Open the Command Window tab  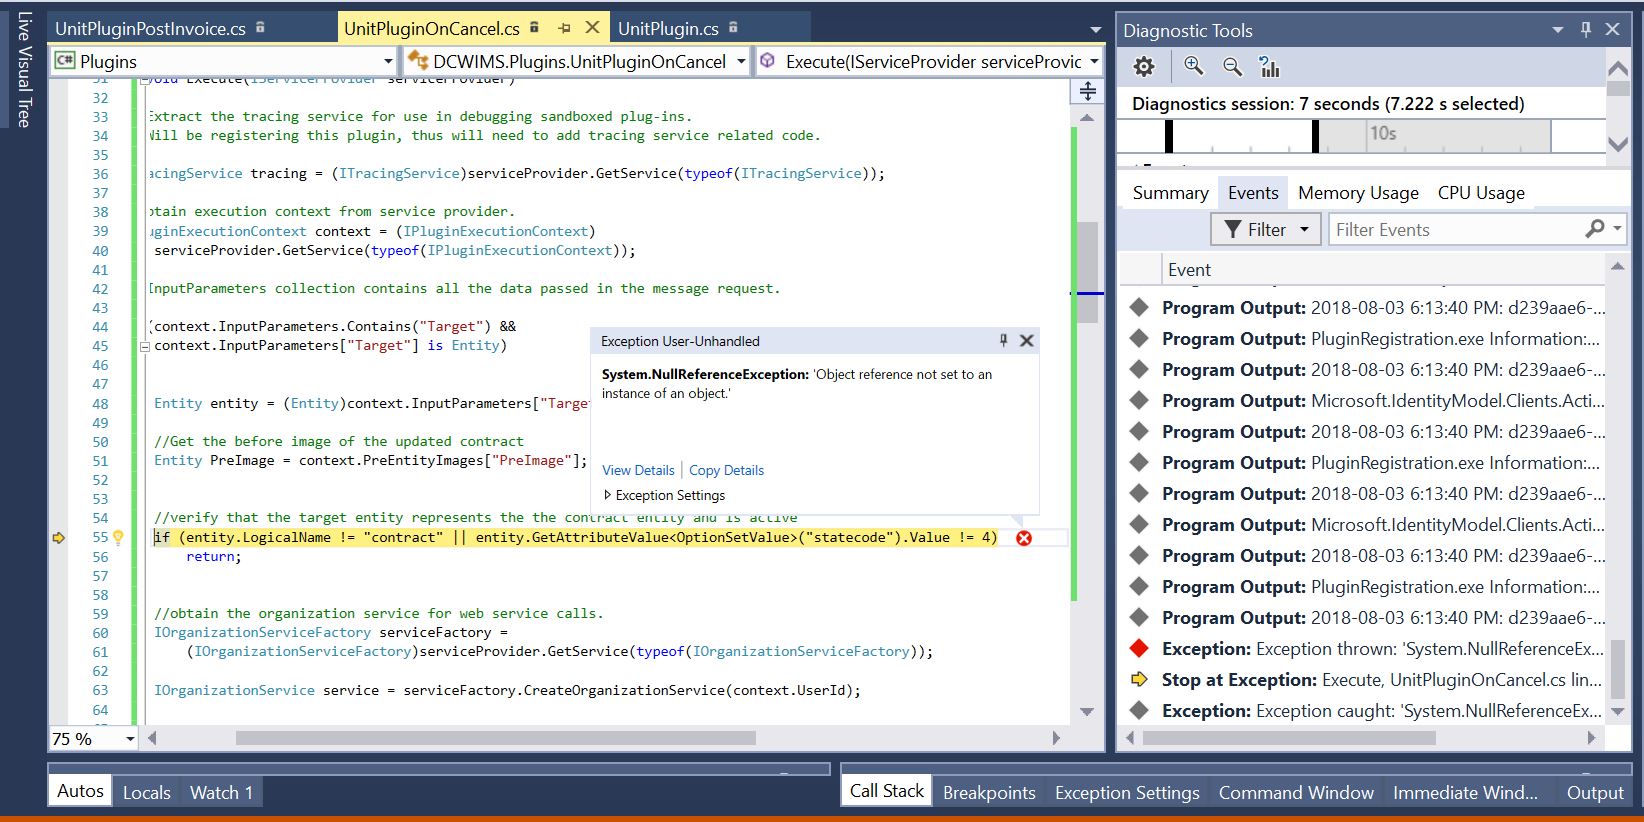(x=1296, y=792)
